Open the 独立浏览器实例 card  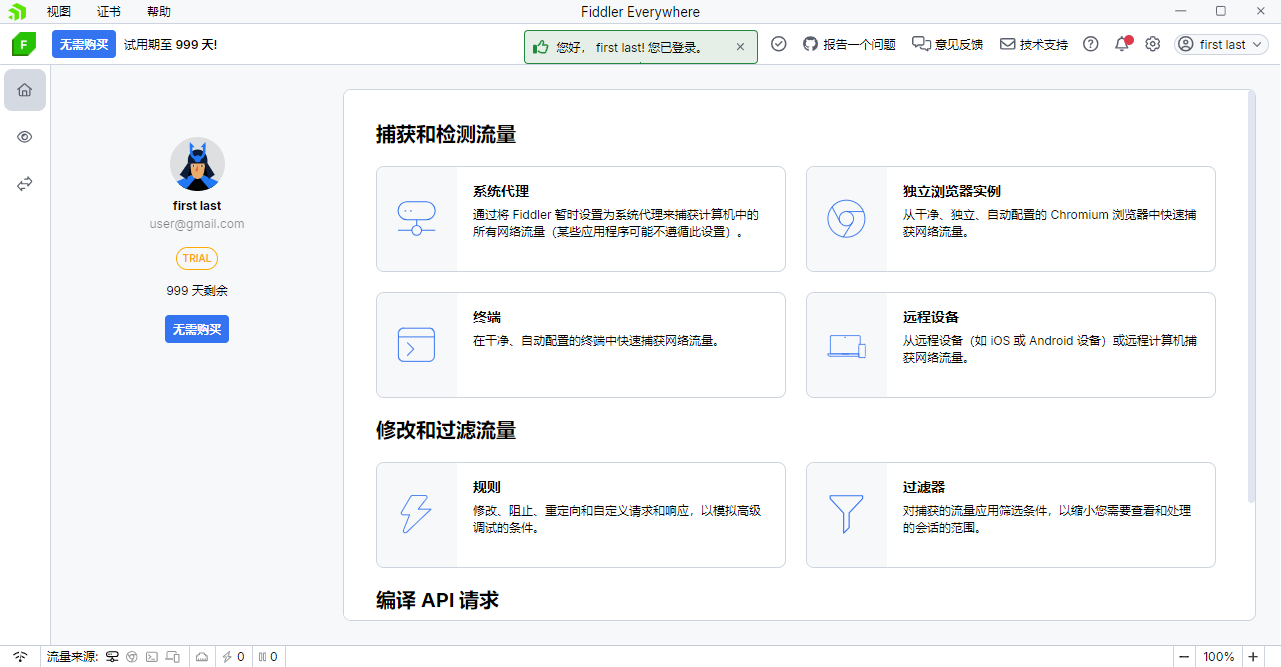click(1011, 219)
